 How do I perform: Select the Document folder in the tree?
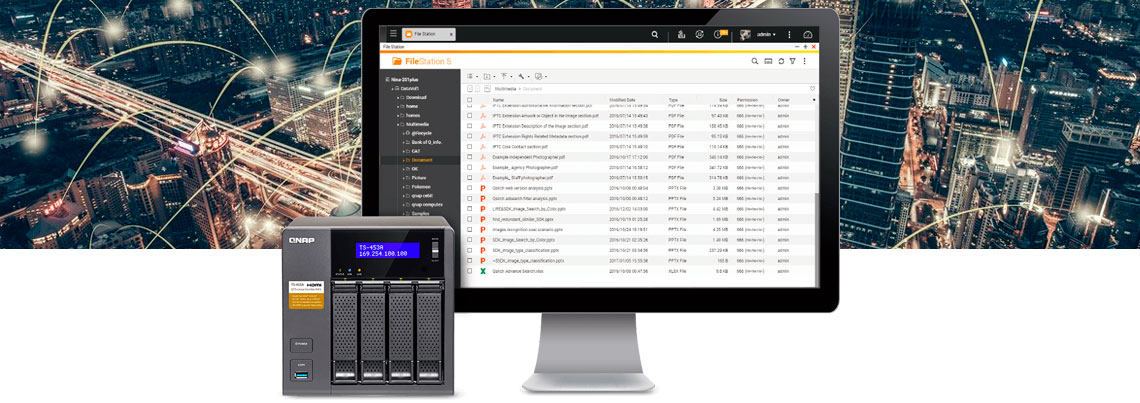423,159
